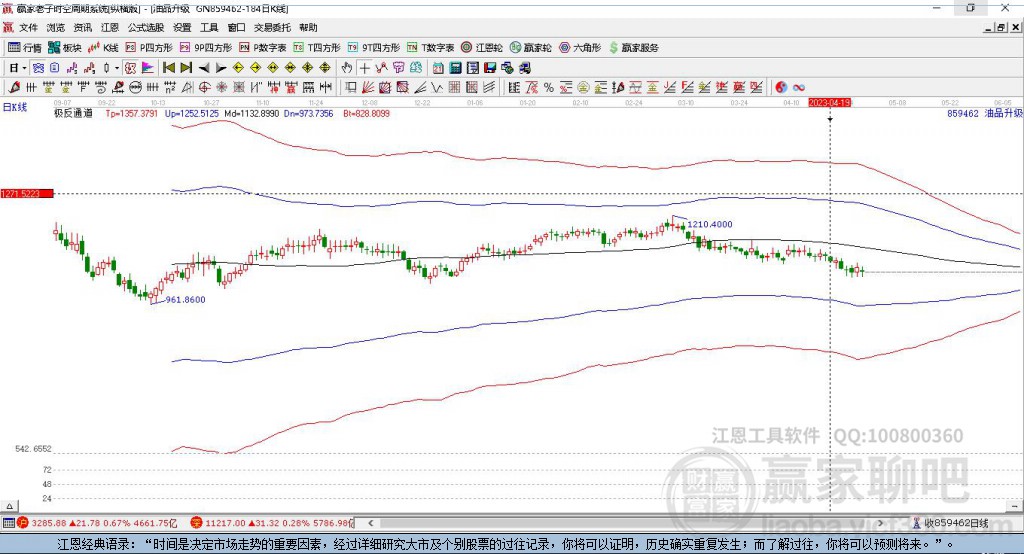This screenshot has width=1024, height=554.
Task: Click the 2023-04-19 date marker
Action: click(829, 103)
